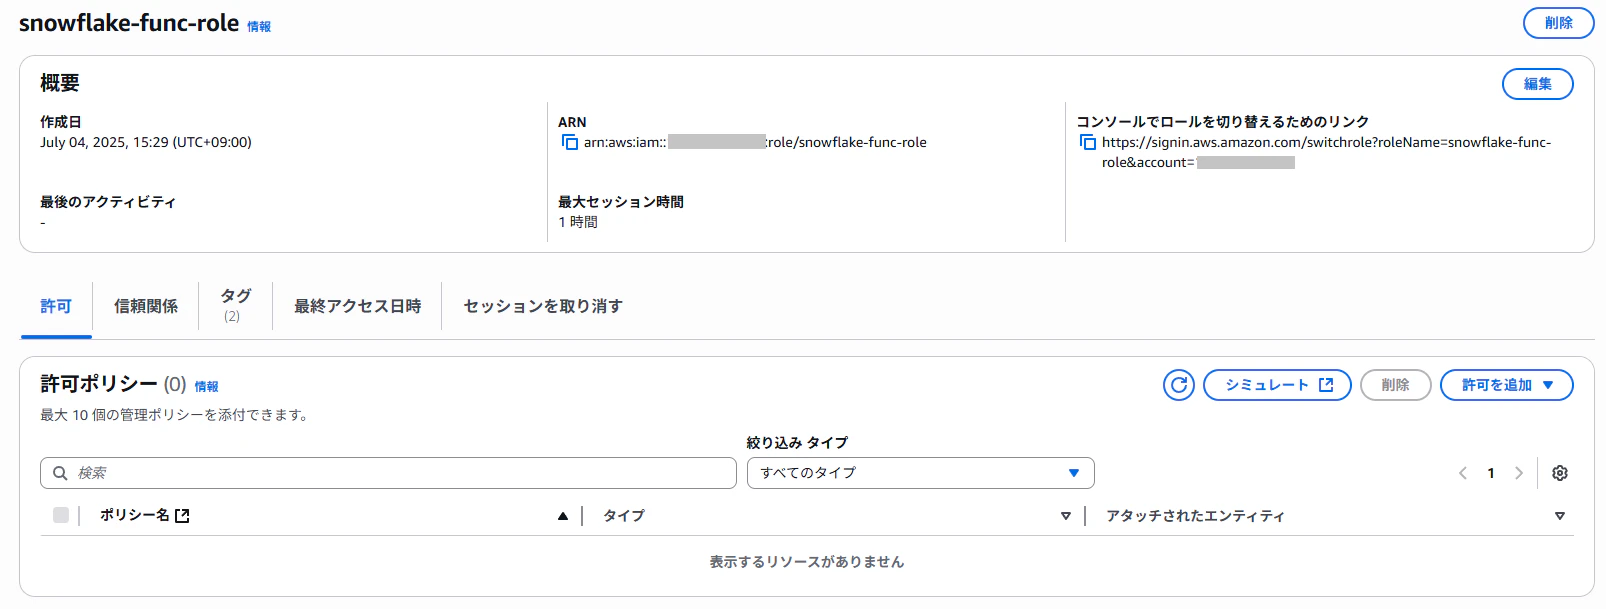Open the シミュレート policy simulator
The height and width of the screenshot is (609, 1606).
(1277, 385)
